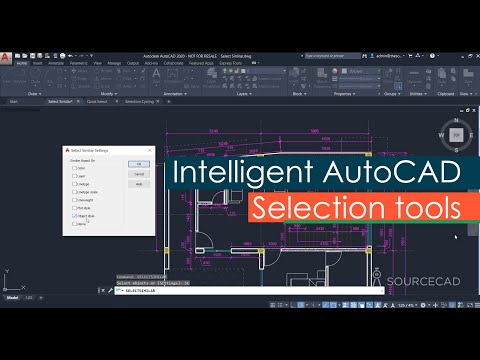The height and width of the screenshot is (360, 480).
Task: Enable the Plot style checkbox
Action: pyautogui.click(x=75, y=208)
